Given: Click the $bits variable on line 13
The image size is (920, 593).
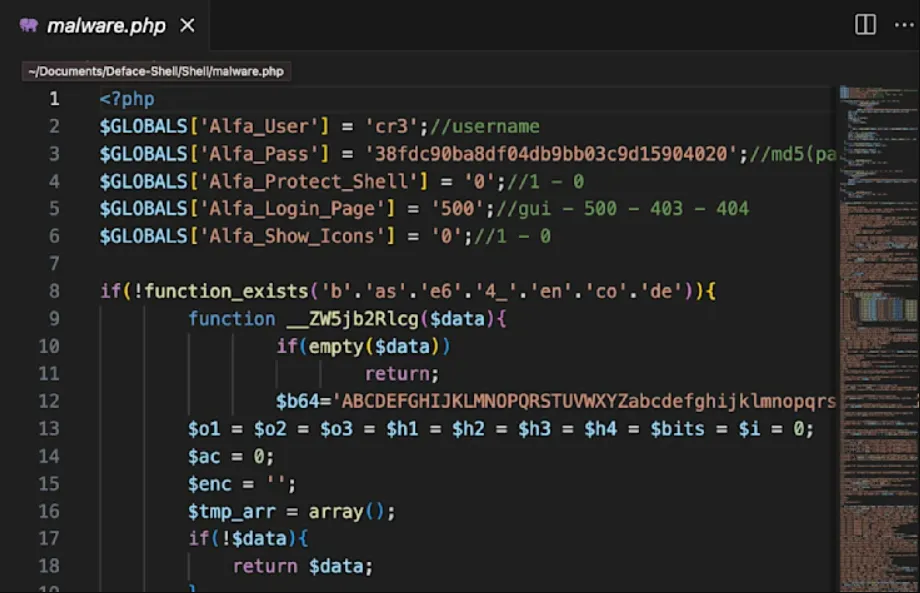Looking at the screenshot, I should (677, 428).
